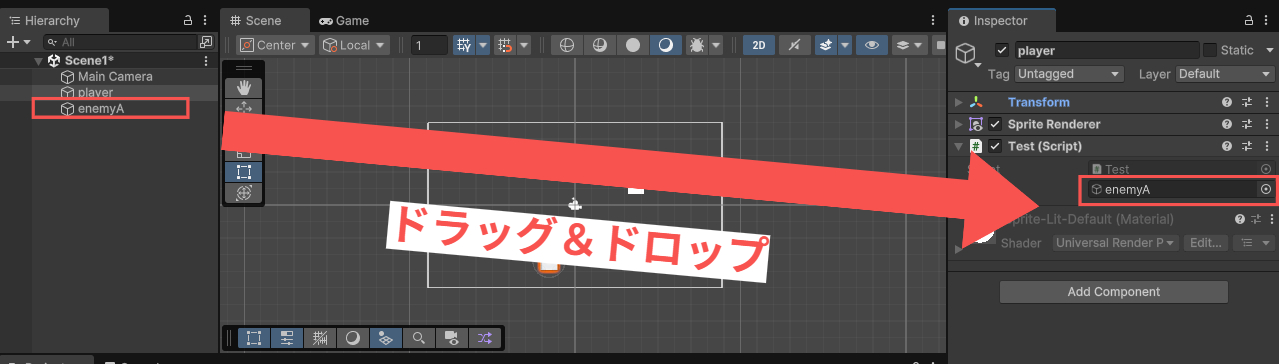The height and width of the screenshot is (364, 1279).
Task: Select enemyA object in Hierarchy
Action: [x=100, y=109]
